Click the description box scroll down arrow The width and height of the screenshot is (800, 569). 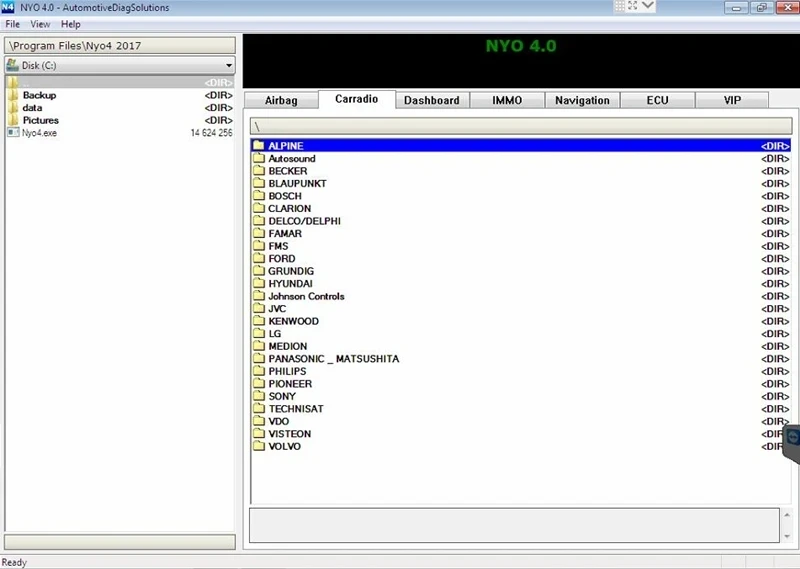[x=787, y=536]
